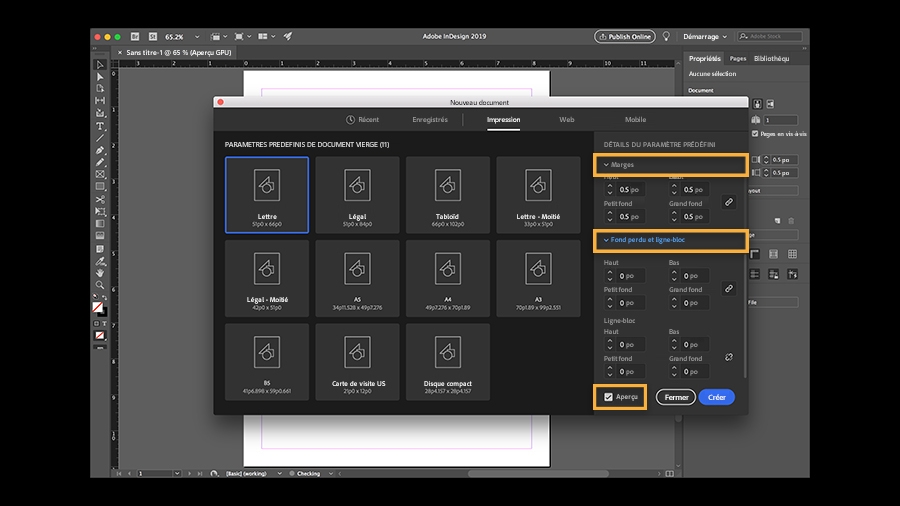
Task: Select the Content Collector tool
Action: pos(100,114)
